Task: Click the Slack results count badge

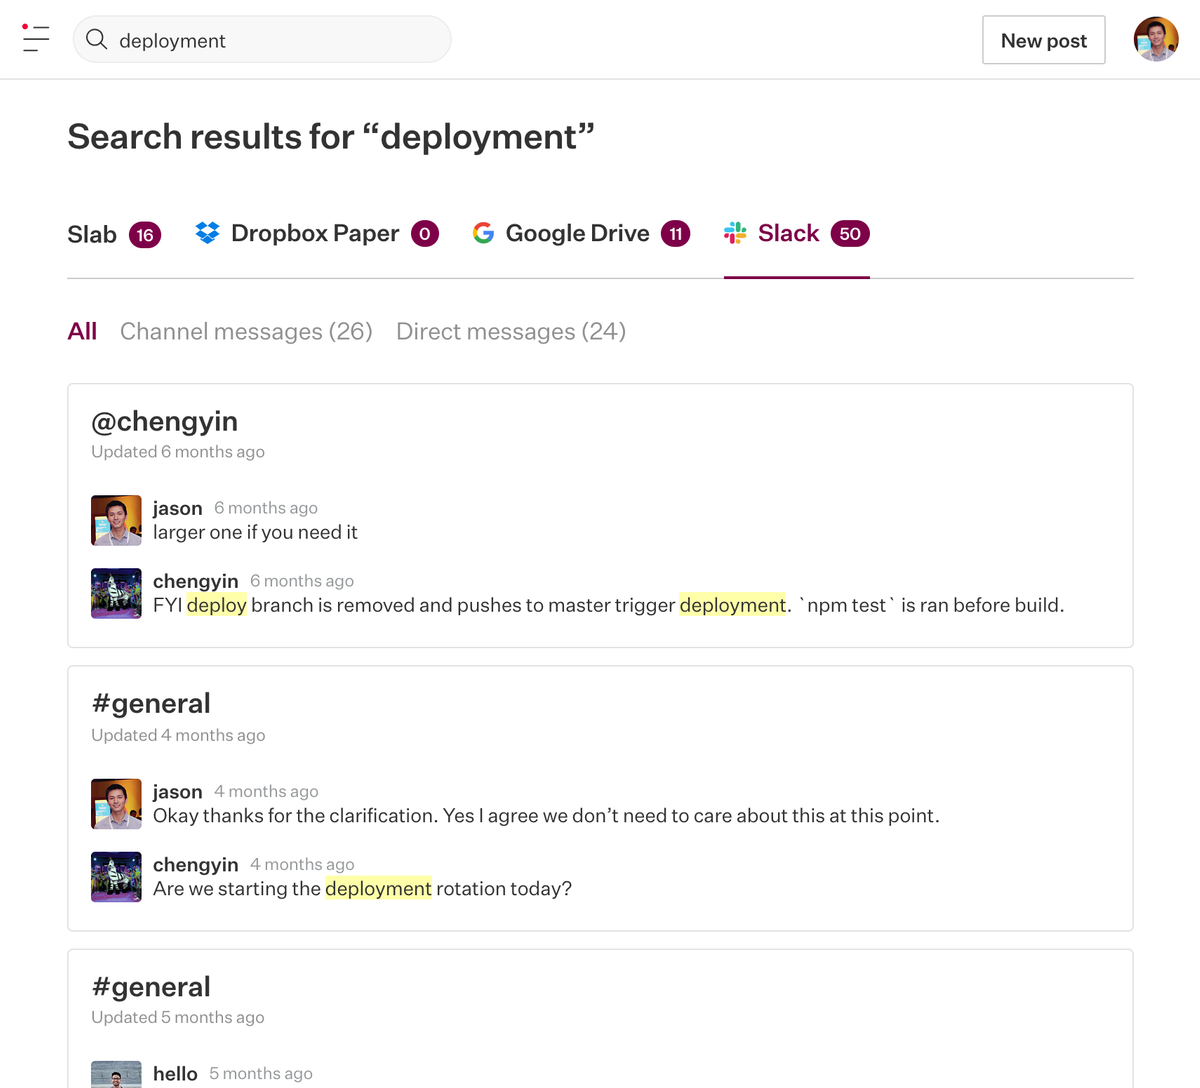Action: click(850, 233)
